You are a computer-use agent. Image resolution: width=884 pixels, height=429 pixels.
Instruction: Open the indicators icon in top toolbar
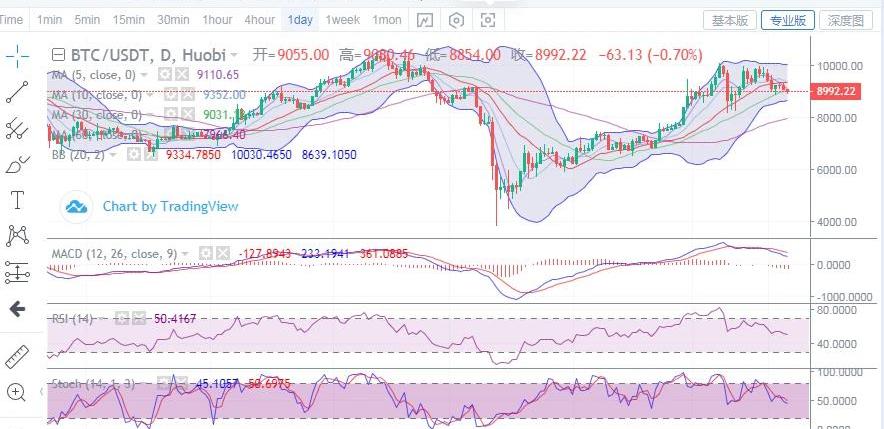(x=426, y=20)
